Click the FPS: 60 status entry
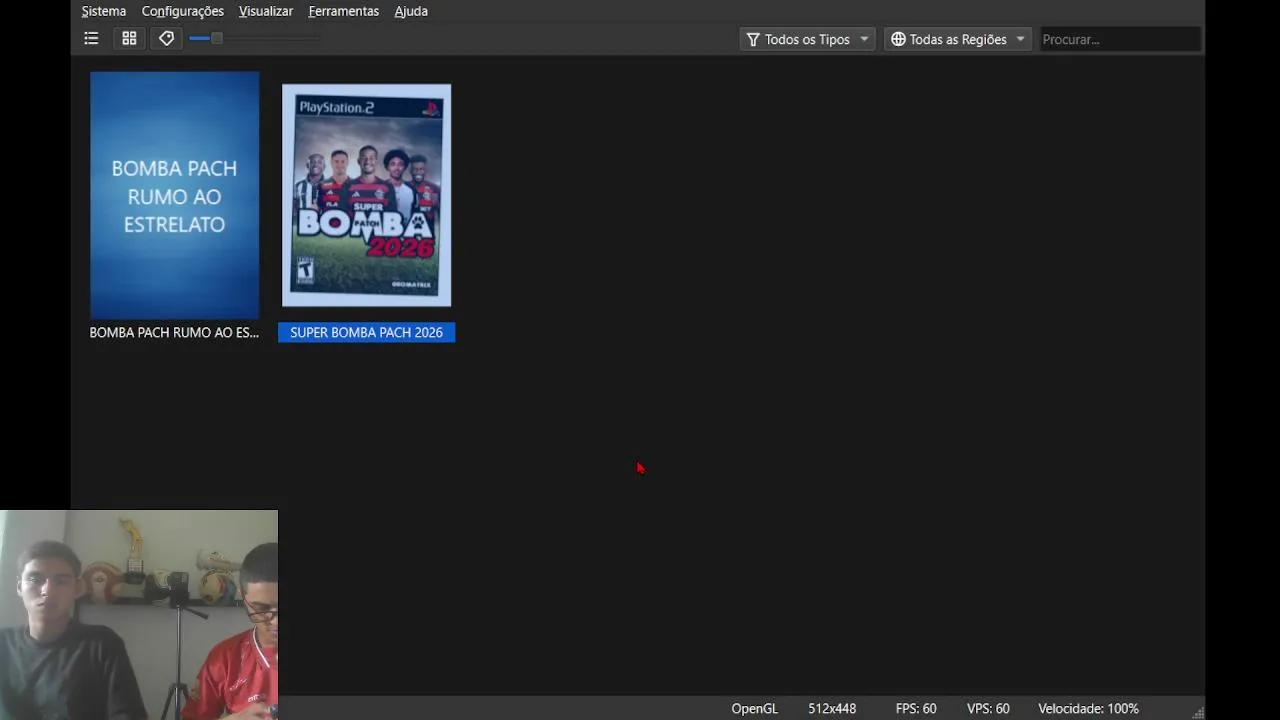This screenshot has width=1280, height=720. 916,708
